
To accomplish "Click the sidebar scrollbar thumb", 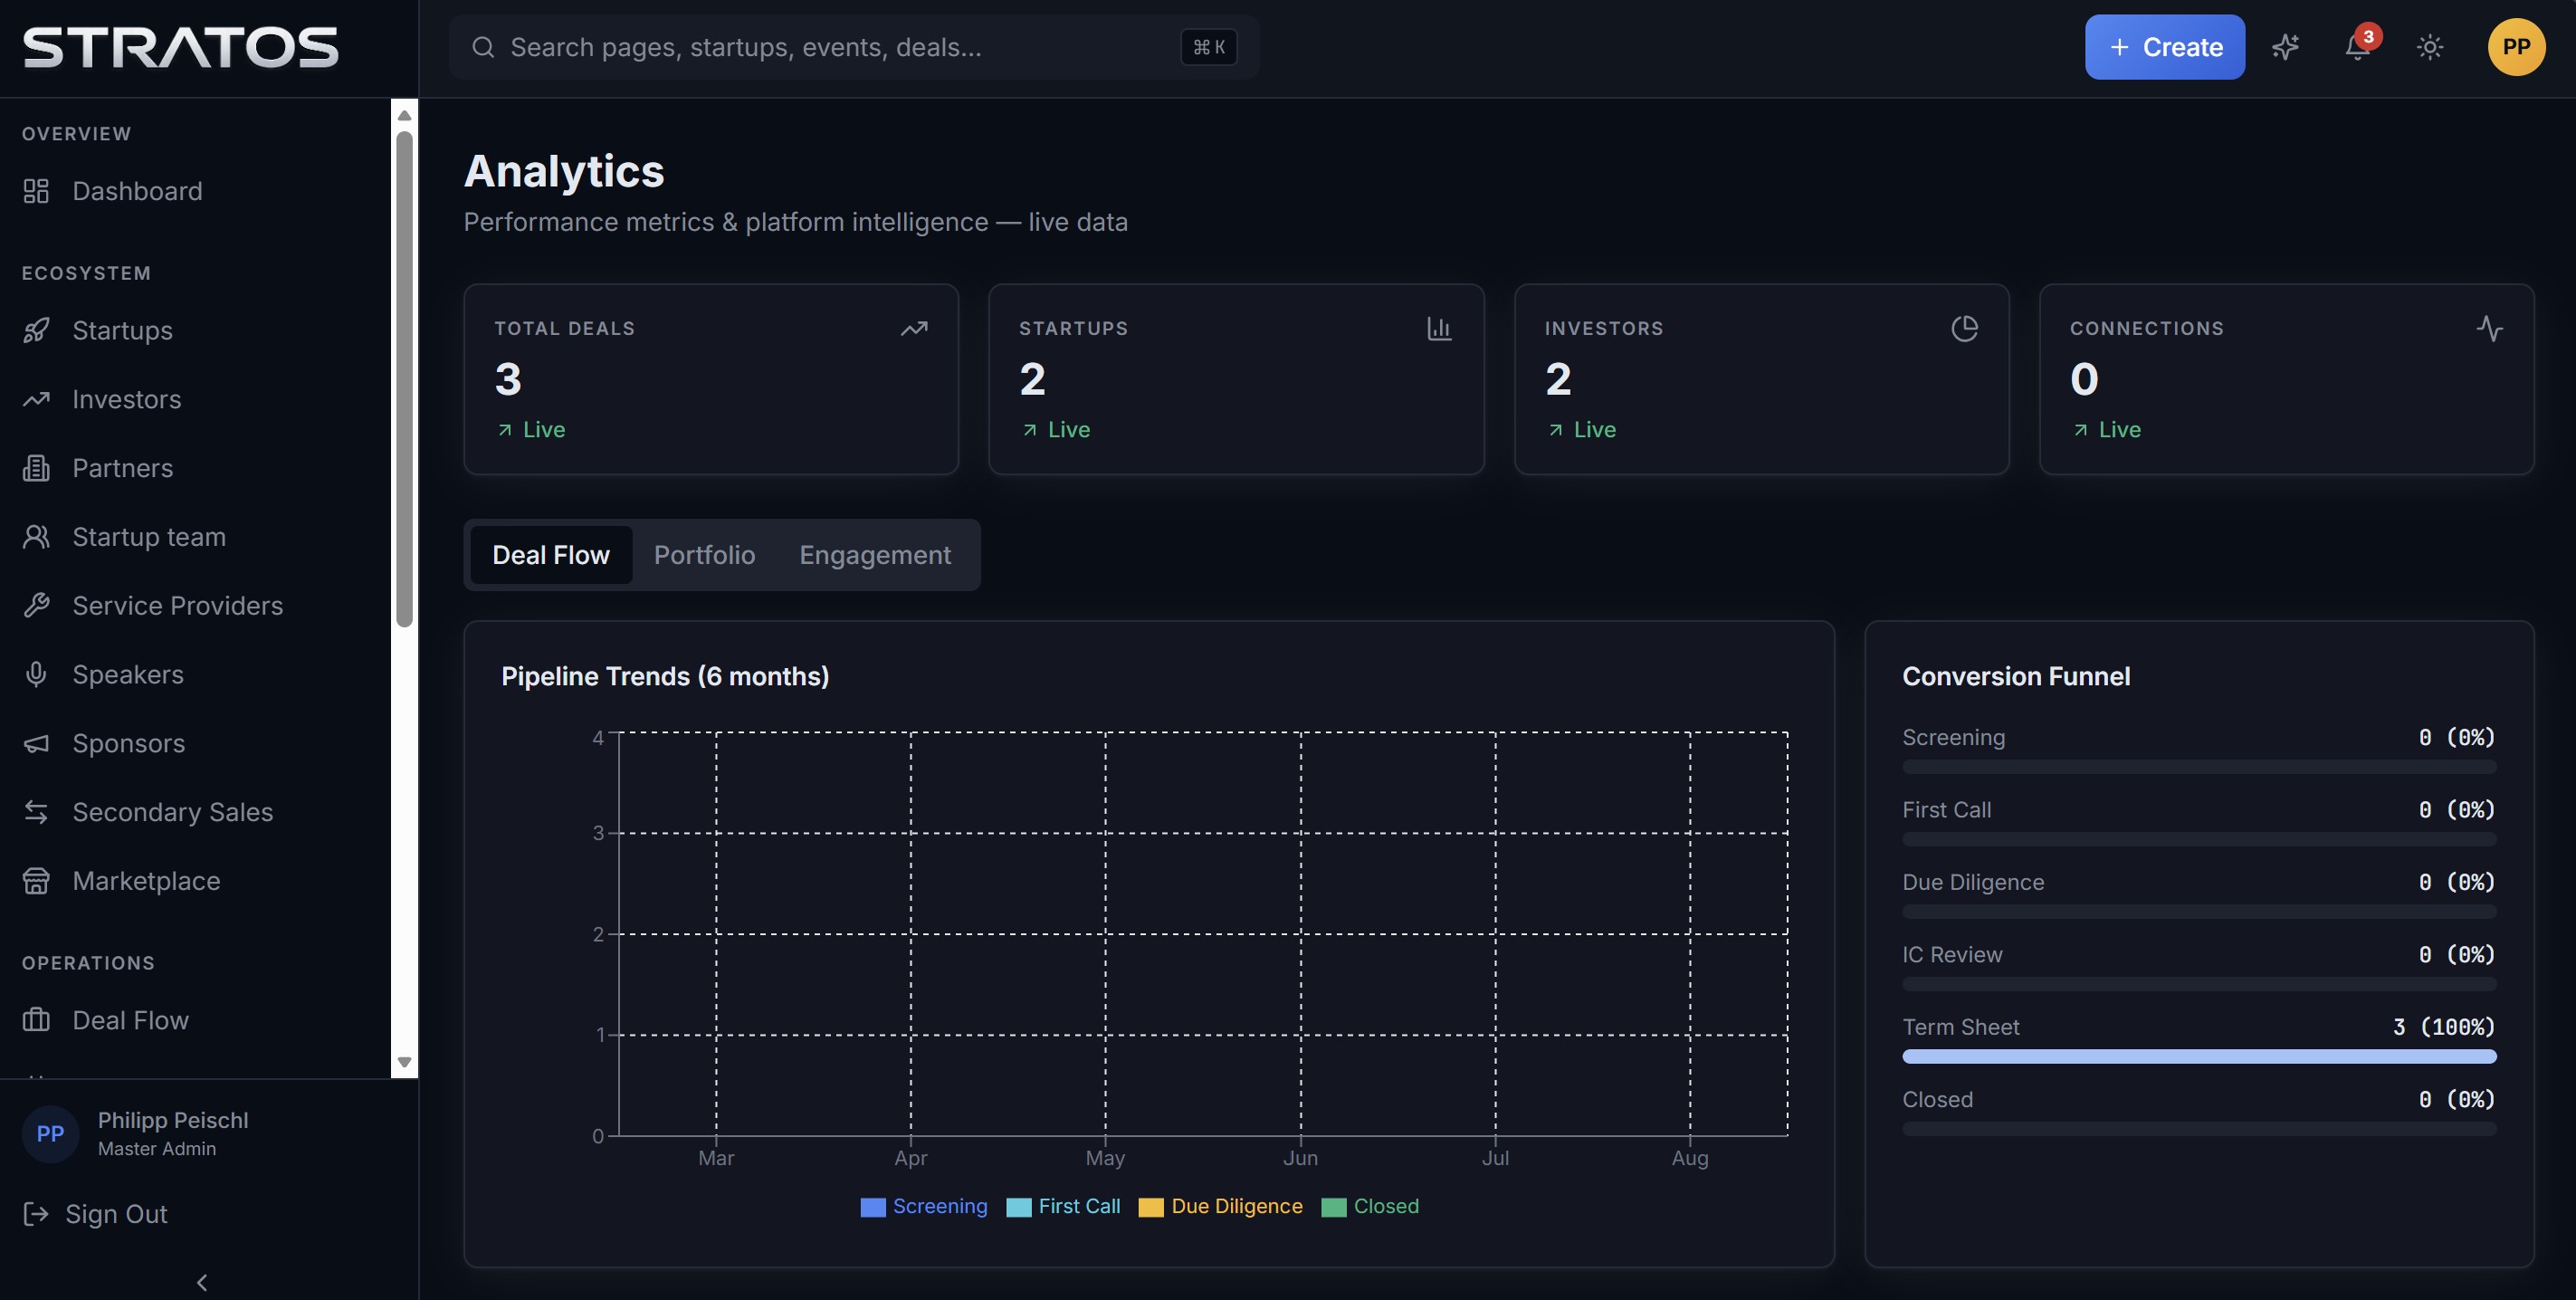I will [404, 380].
